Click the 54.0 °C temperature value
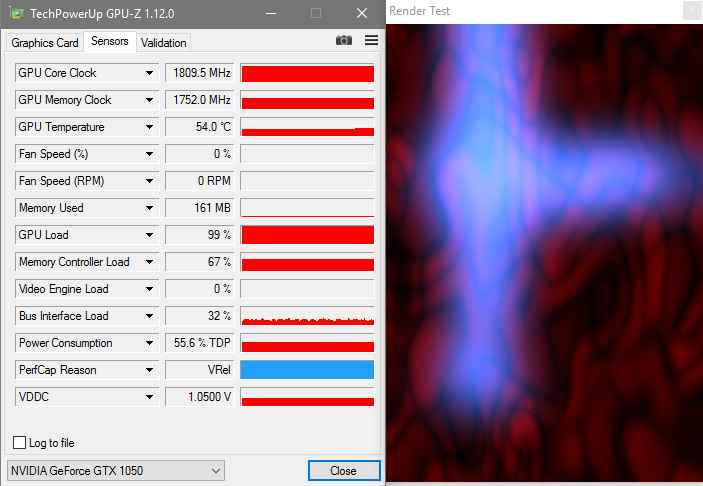703x486 pixels. pyautogui.click(x=200, y=127)
